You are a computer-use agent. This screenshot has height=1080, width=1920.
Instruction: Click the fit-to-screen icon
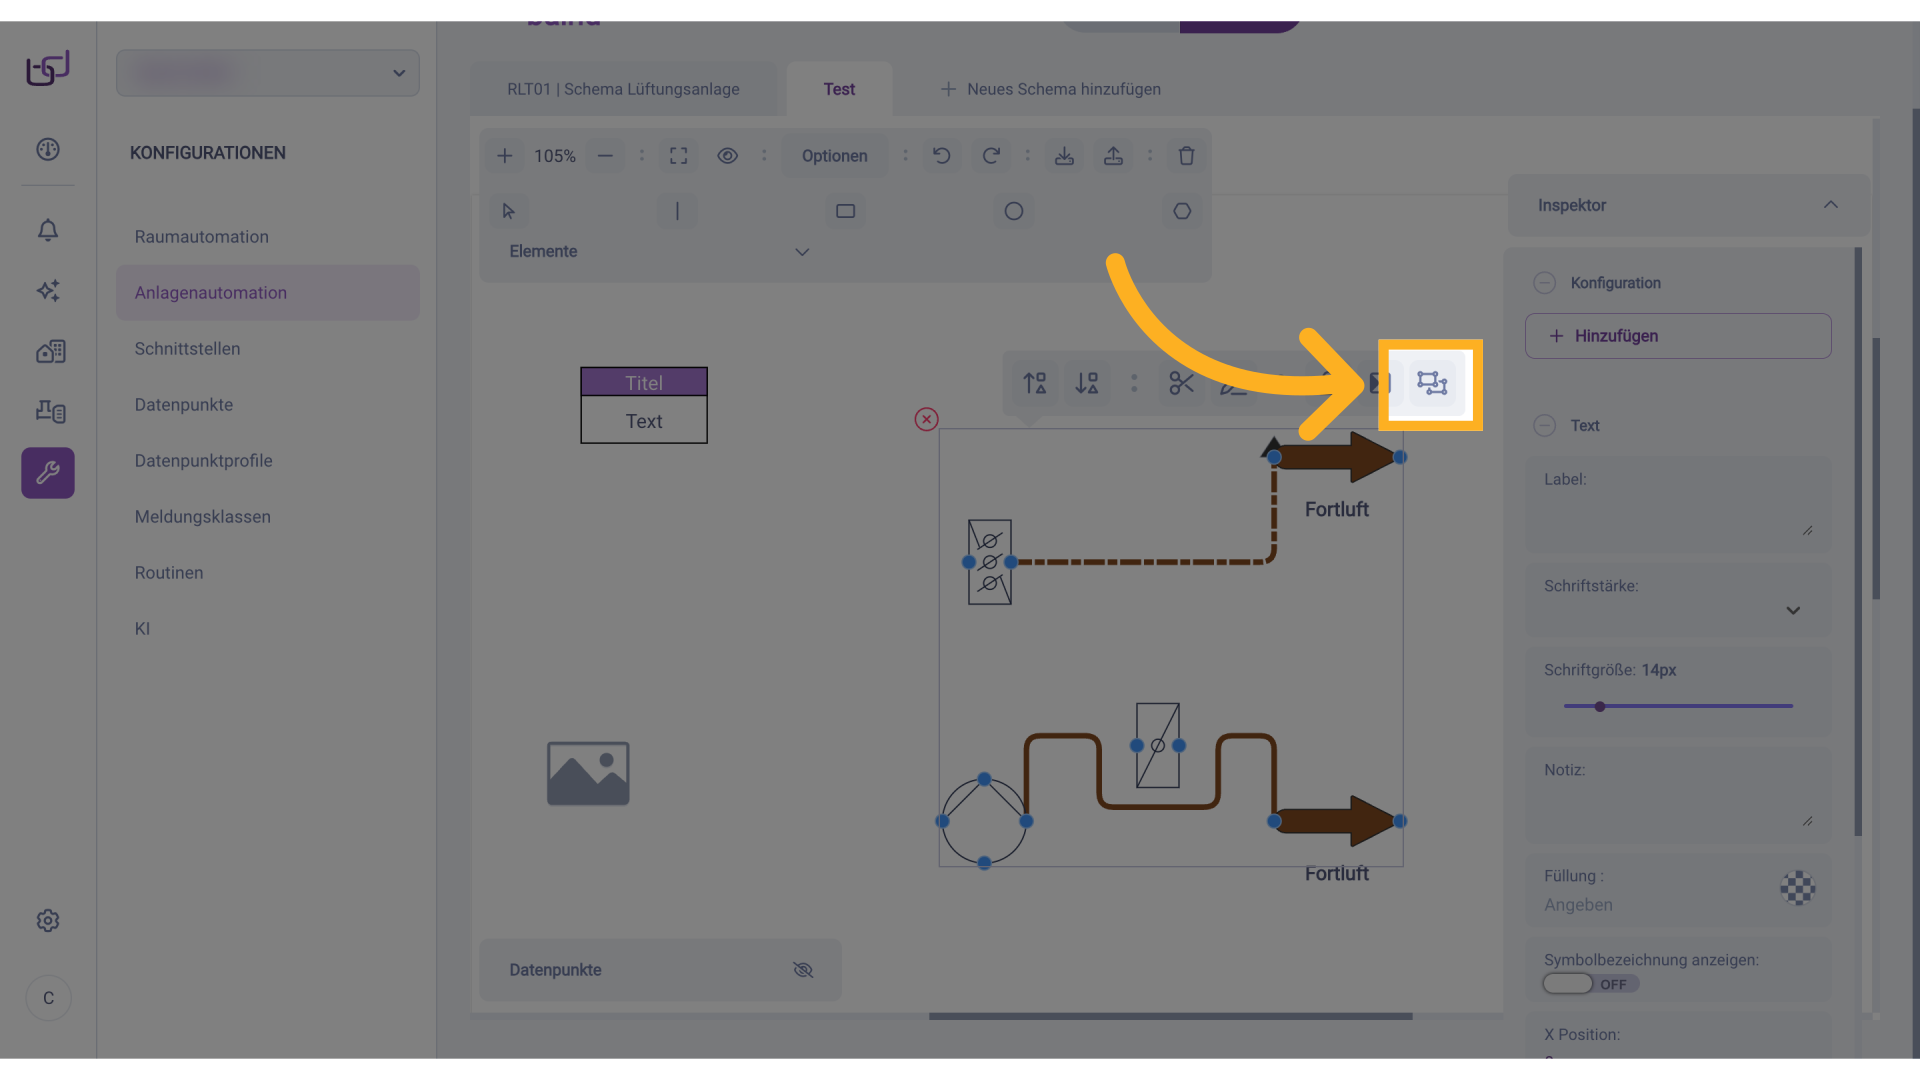678,156
